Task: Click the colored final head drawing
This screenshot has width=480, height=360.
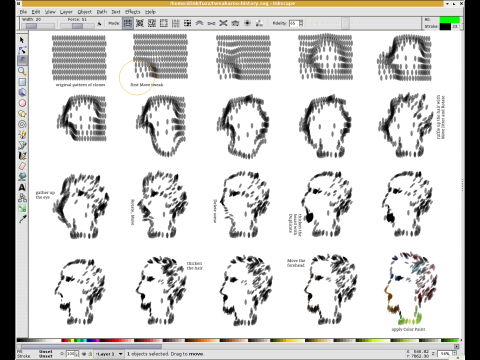Action: [x=411, y=289]
